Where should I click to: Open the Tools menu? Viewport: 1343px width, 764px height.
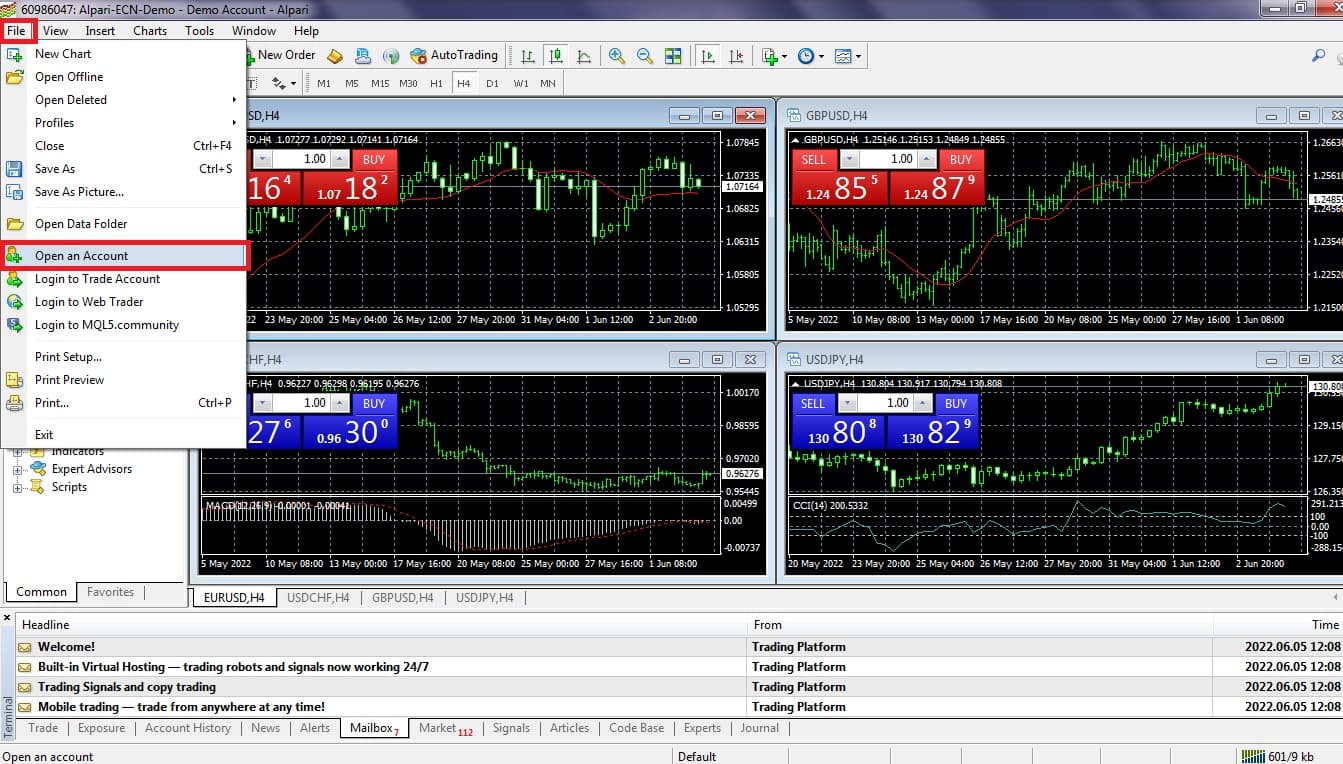pos(199,30)
